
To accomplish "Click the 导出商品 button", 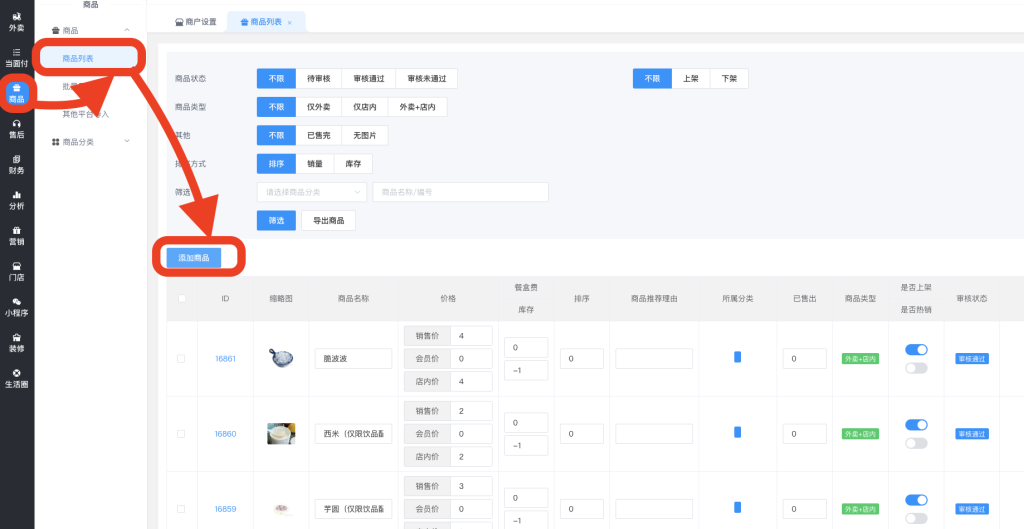I will click(x=328, y=220).
